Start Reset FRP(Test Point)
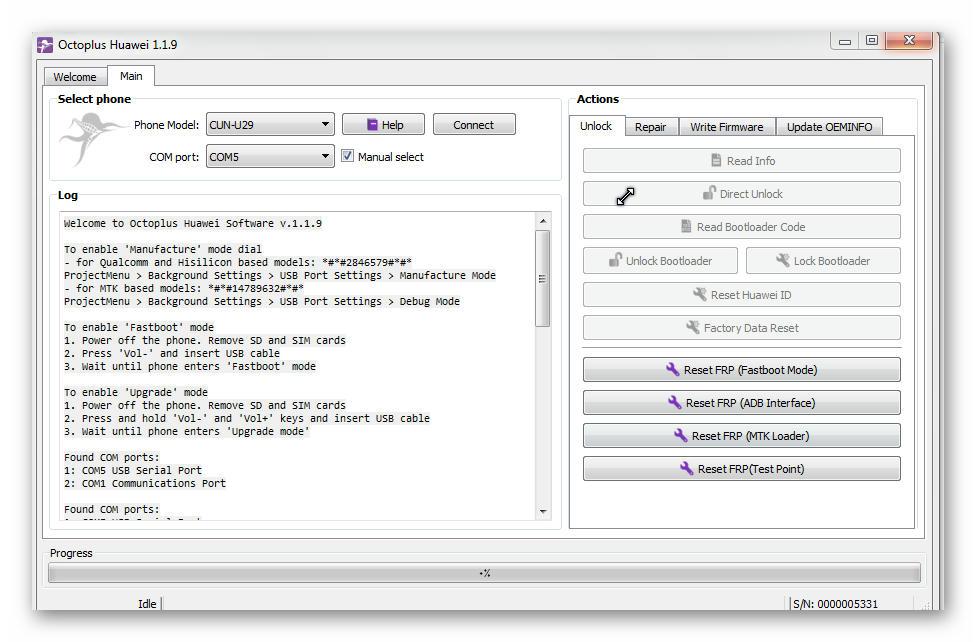Screen dimensions: 976x642 click(741, 468)
